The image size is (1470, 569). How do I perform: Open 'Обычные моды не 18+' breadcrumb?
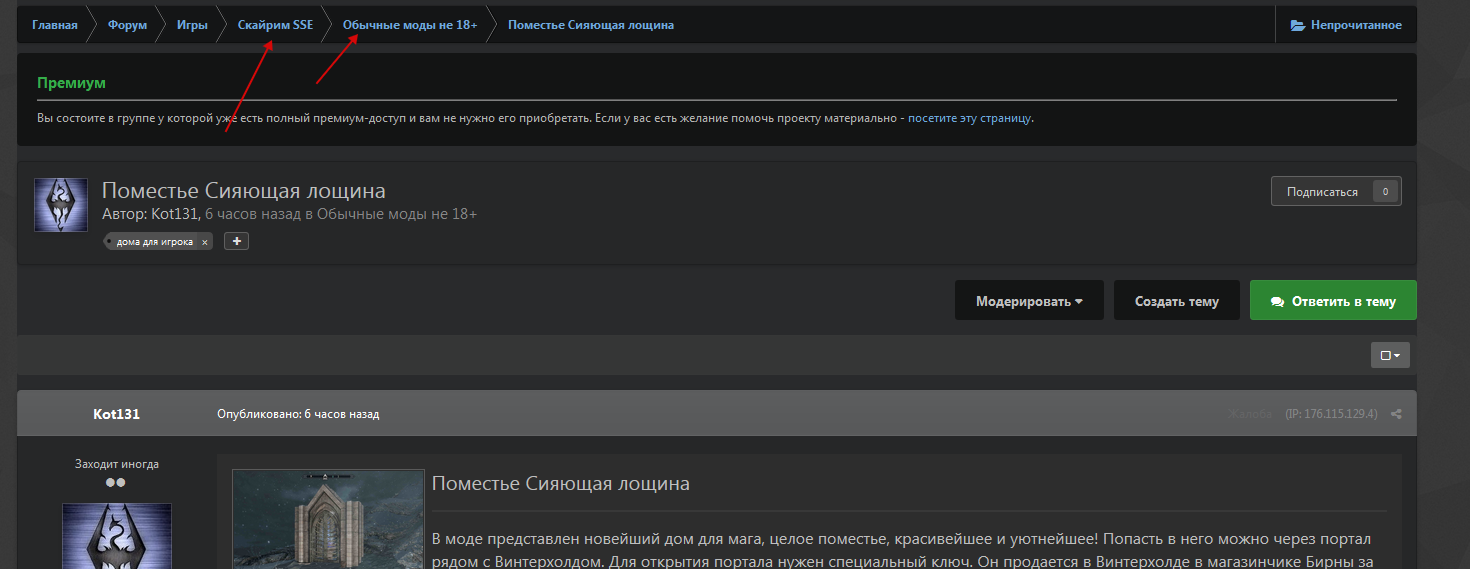[410, 25]
